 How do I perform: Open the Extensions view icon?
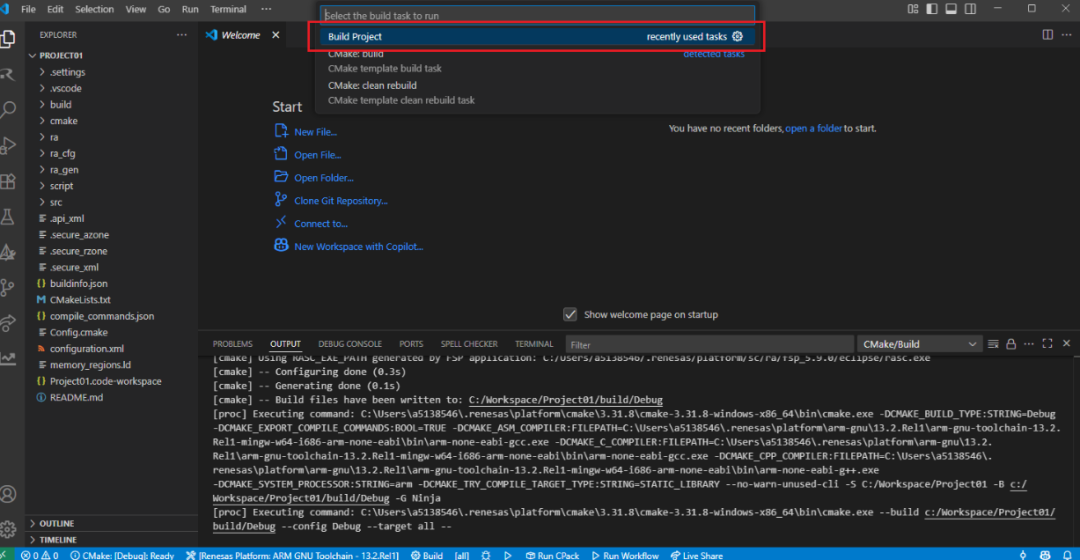click(9, 182)
